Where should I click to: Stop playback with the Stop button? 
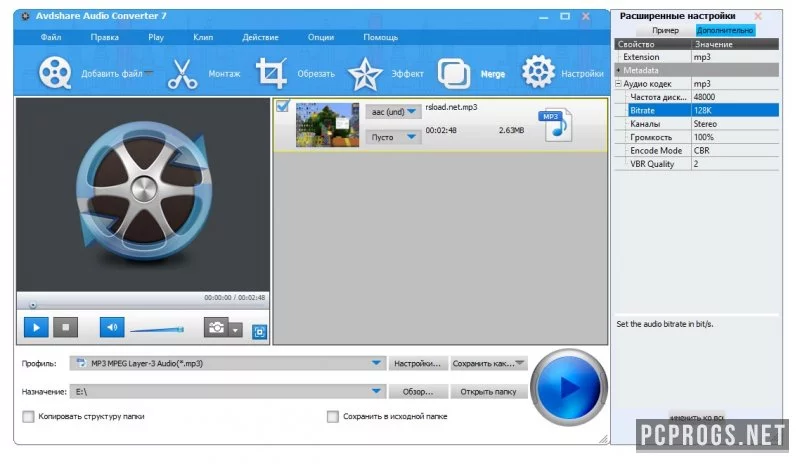tap(65, 327)
